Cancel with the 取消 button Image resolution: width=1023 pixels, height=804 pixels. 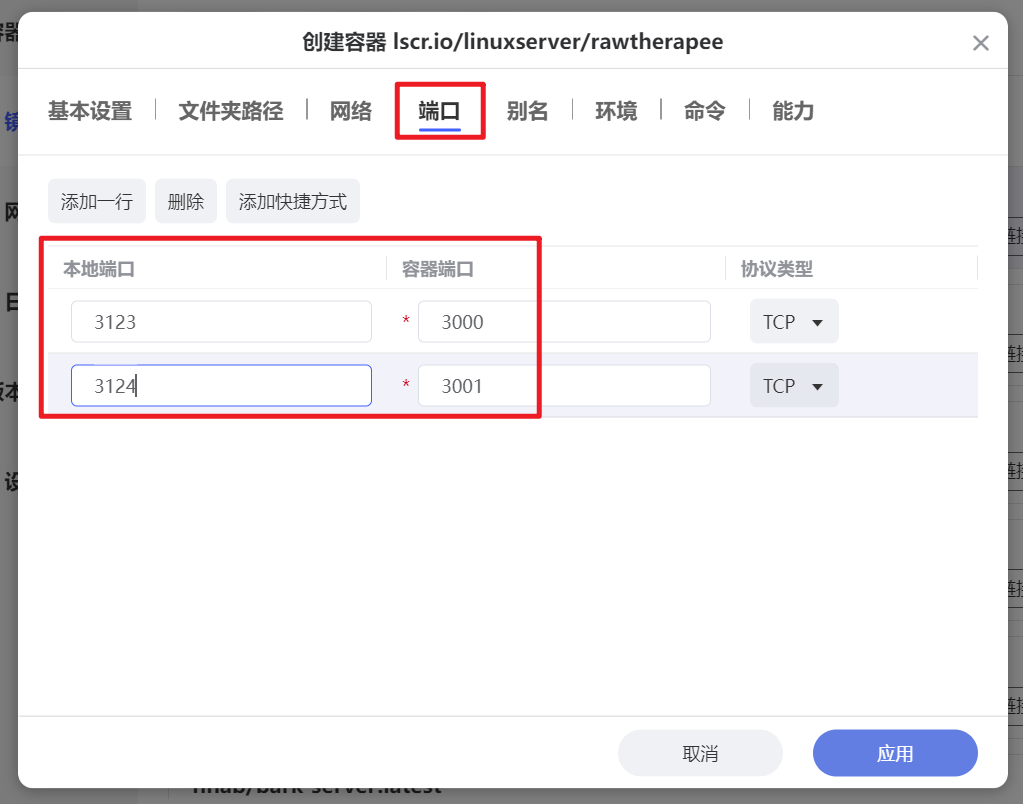(700, 753)
